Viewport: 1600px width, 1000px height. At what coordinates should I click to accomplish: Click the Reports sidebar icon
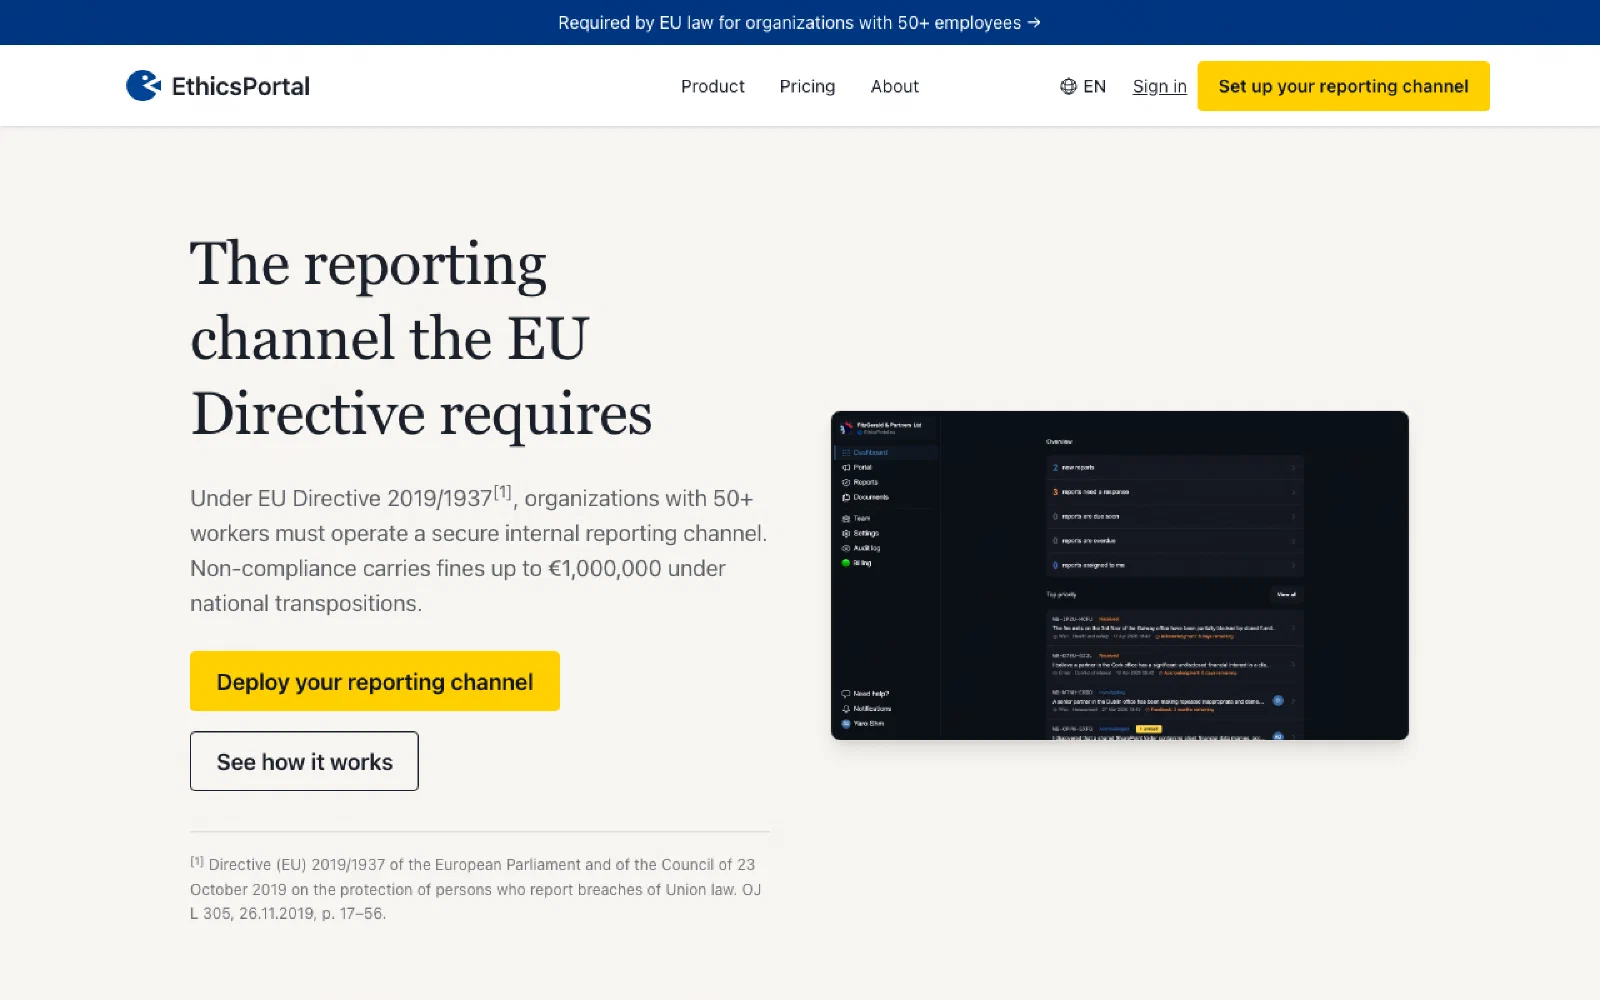click(x=845, y=482)
